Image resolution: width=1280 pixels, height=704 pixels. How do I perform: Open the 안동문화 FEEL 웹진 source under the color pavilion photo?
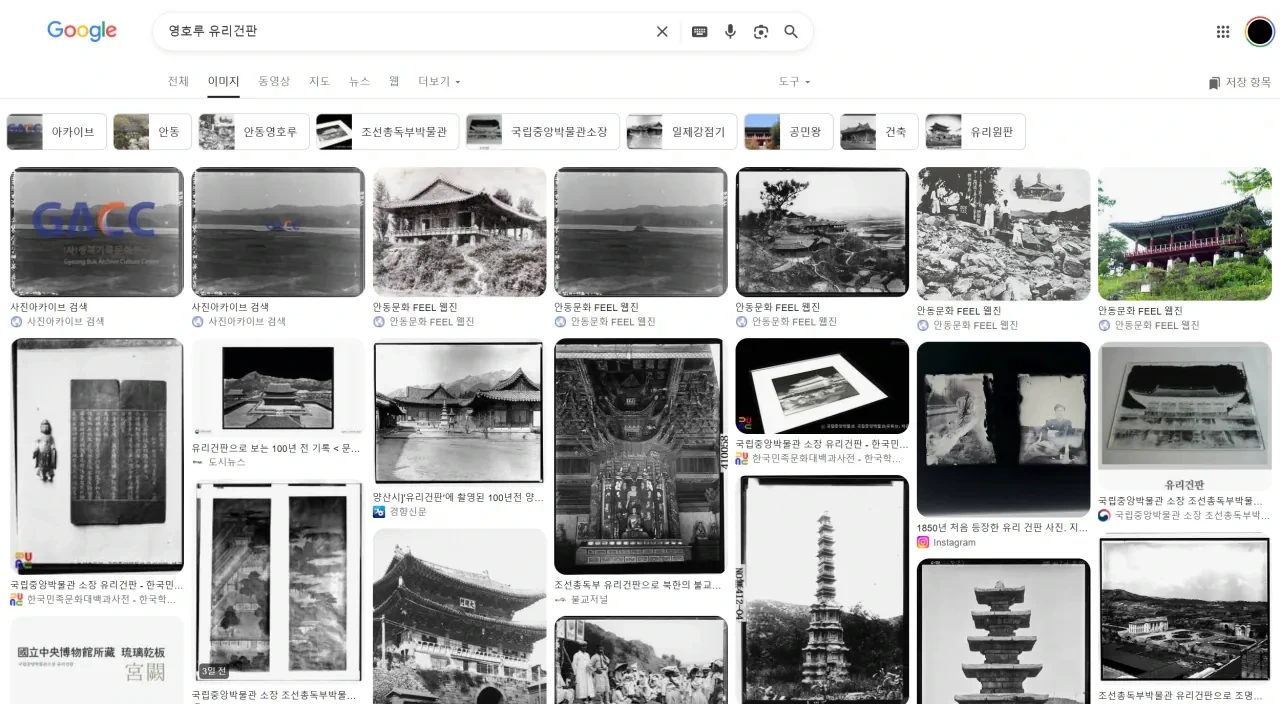coord(1157,325)
